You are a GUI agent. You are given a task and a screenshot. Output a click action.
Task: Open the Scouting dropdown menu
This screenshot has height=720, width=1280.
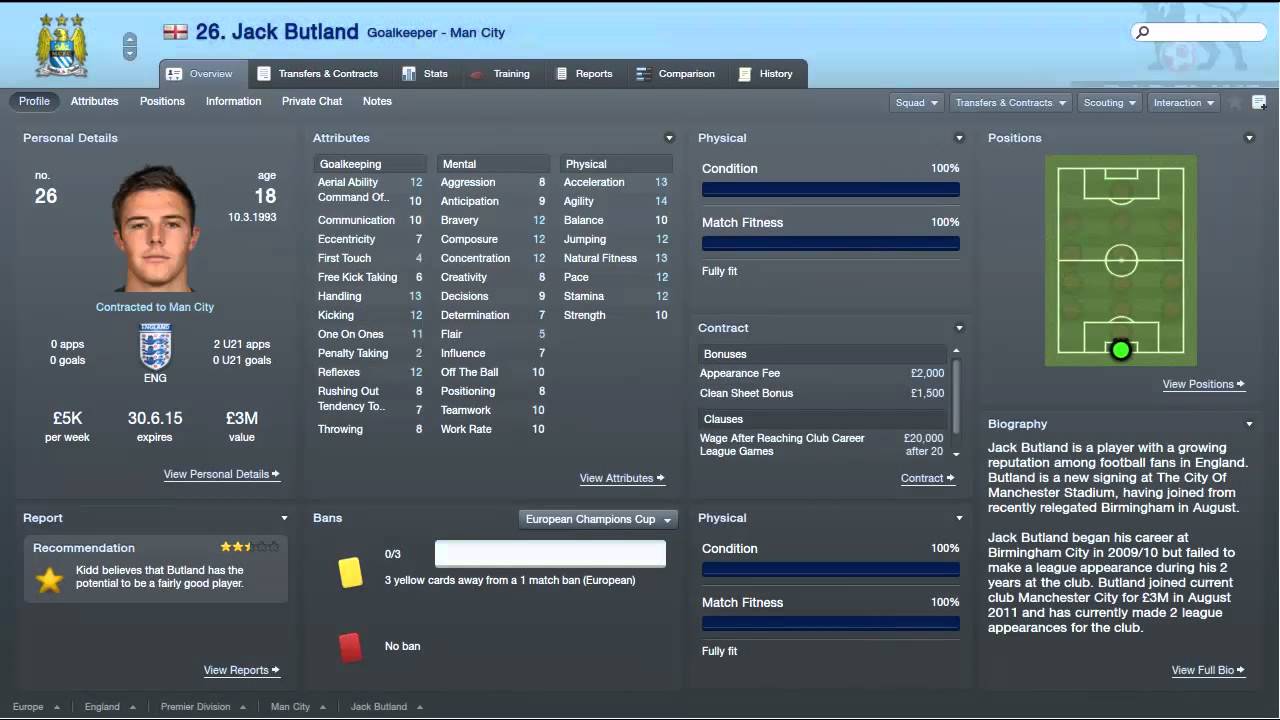coord(1110,102)
